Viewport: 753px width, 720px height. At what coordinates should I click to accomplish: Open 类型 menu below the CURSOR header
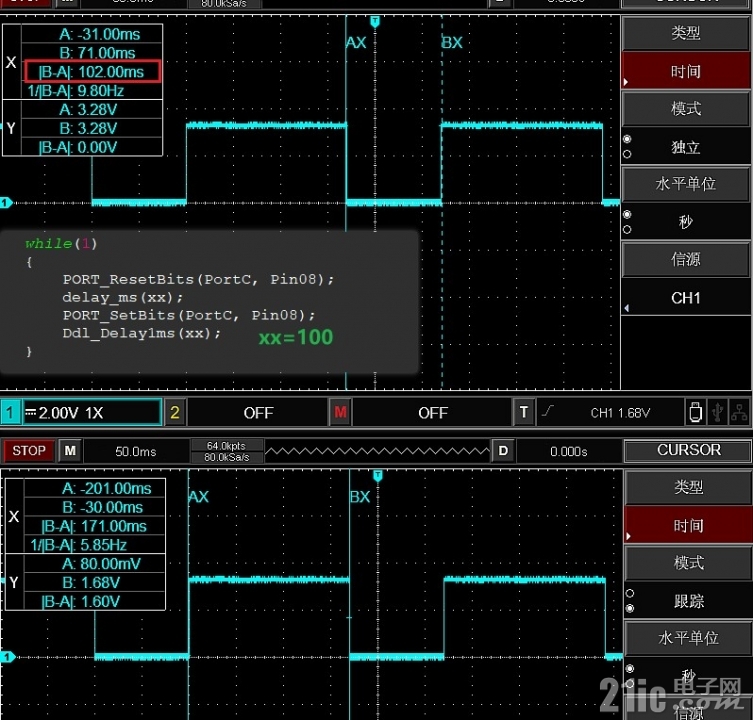coord(688,487)
